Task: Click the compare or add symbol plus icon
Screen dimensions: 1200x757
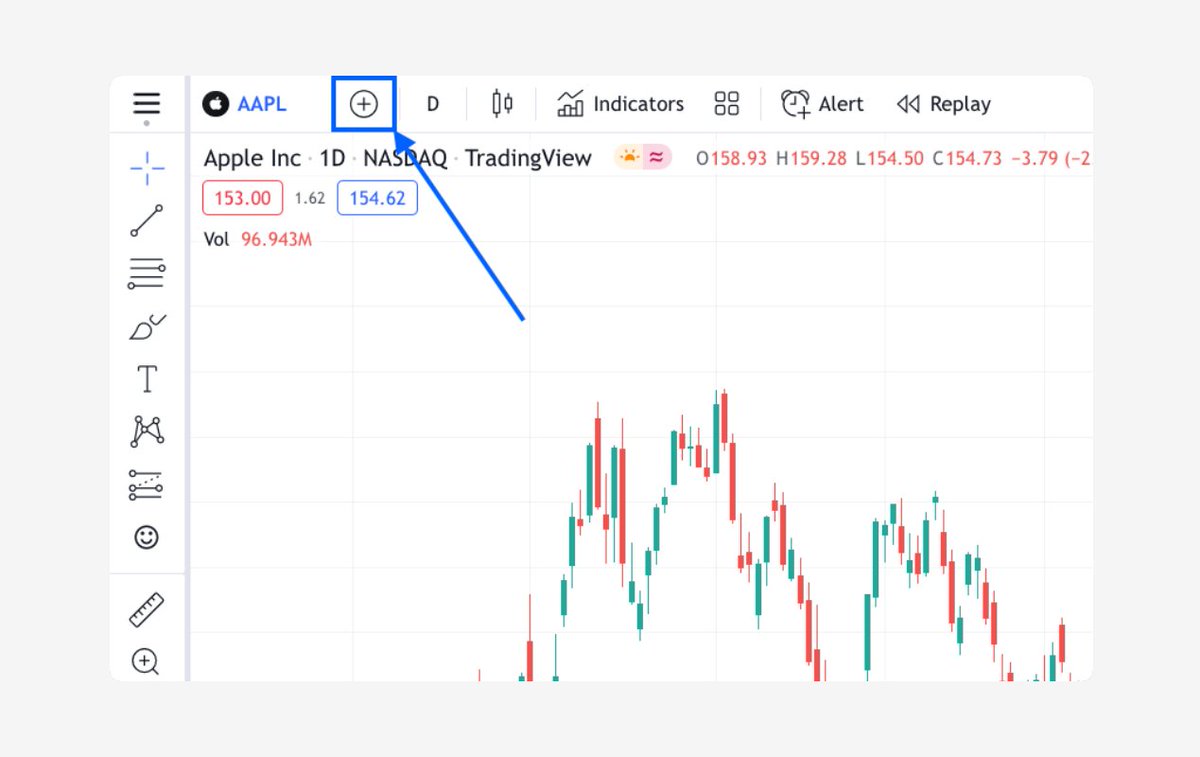Action: (364, 104)
